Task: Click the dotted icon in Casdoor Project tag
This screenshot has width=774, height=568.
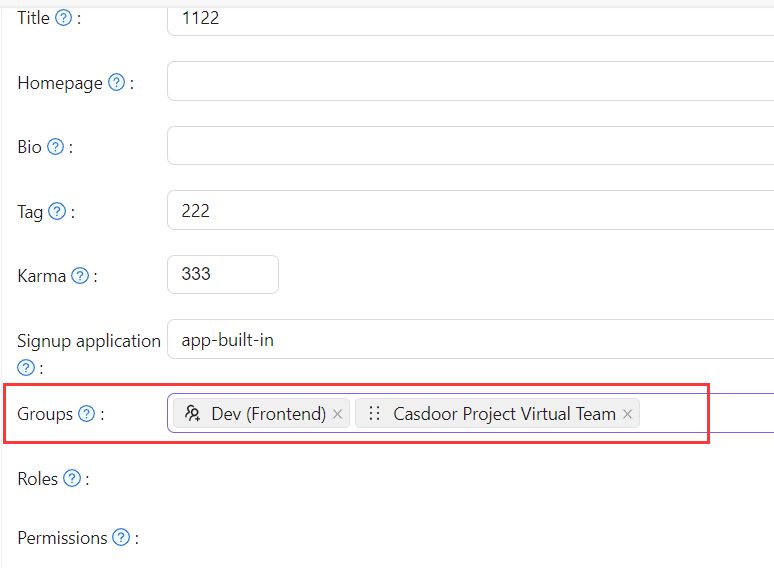Action: [x=374, y=414]
